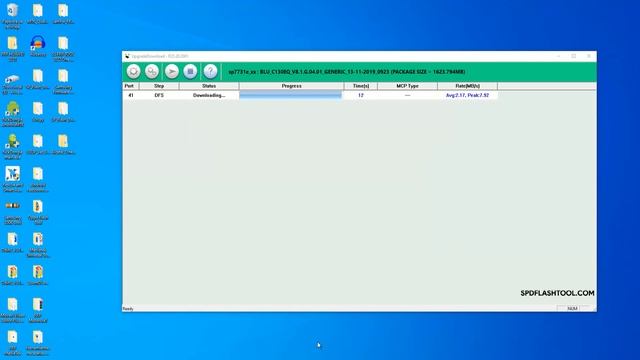Click the Progress column header
The width and height of the screenshot is (640, 360).
pyautogui.click(x=291, y=86)
